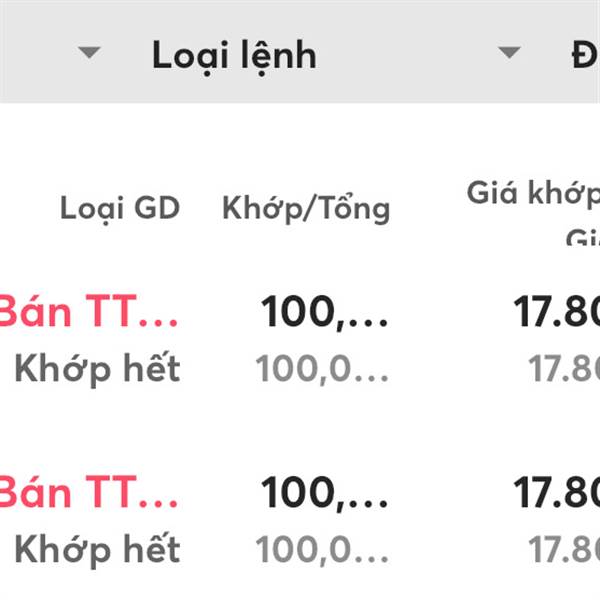The width and height of the screenshot is (600, 600).
Task: Open the second Bán TT... order entry
Action: pos(88,492)
